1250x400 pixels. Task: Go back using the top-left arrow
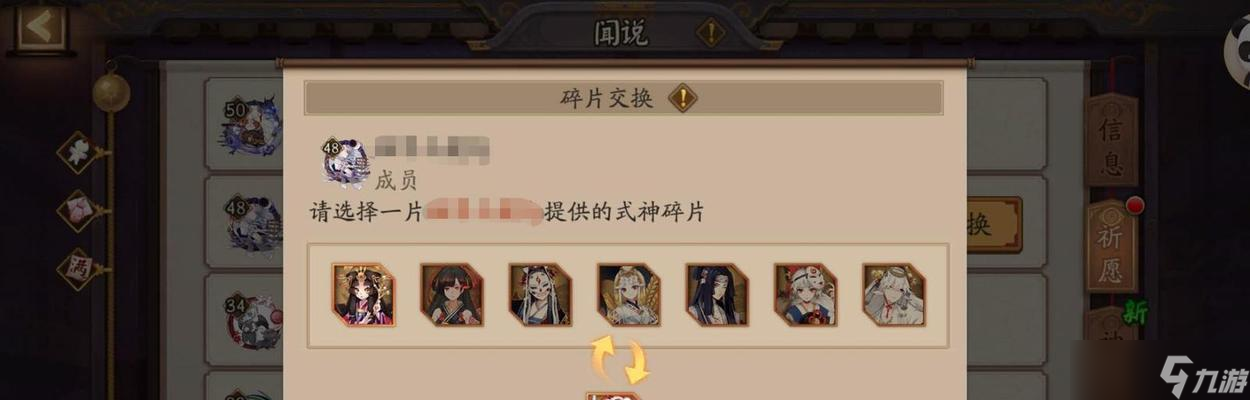click(40, 26)
